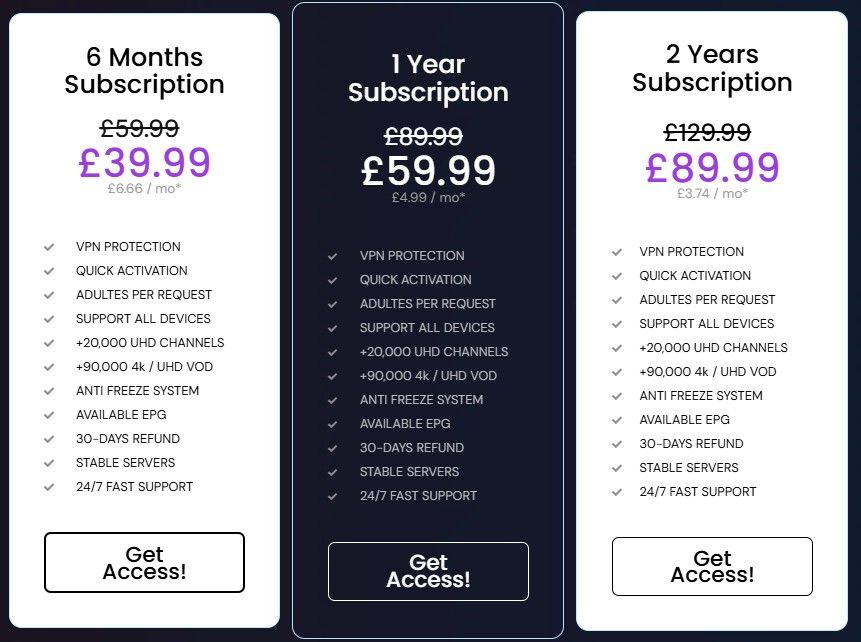Click Get Access for 6 Months Subscription
The height and width of the screenshot is (642, 861).
(144, 562)
